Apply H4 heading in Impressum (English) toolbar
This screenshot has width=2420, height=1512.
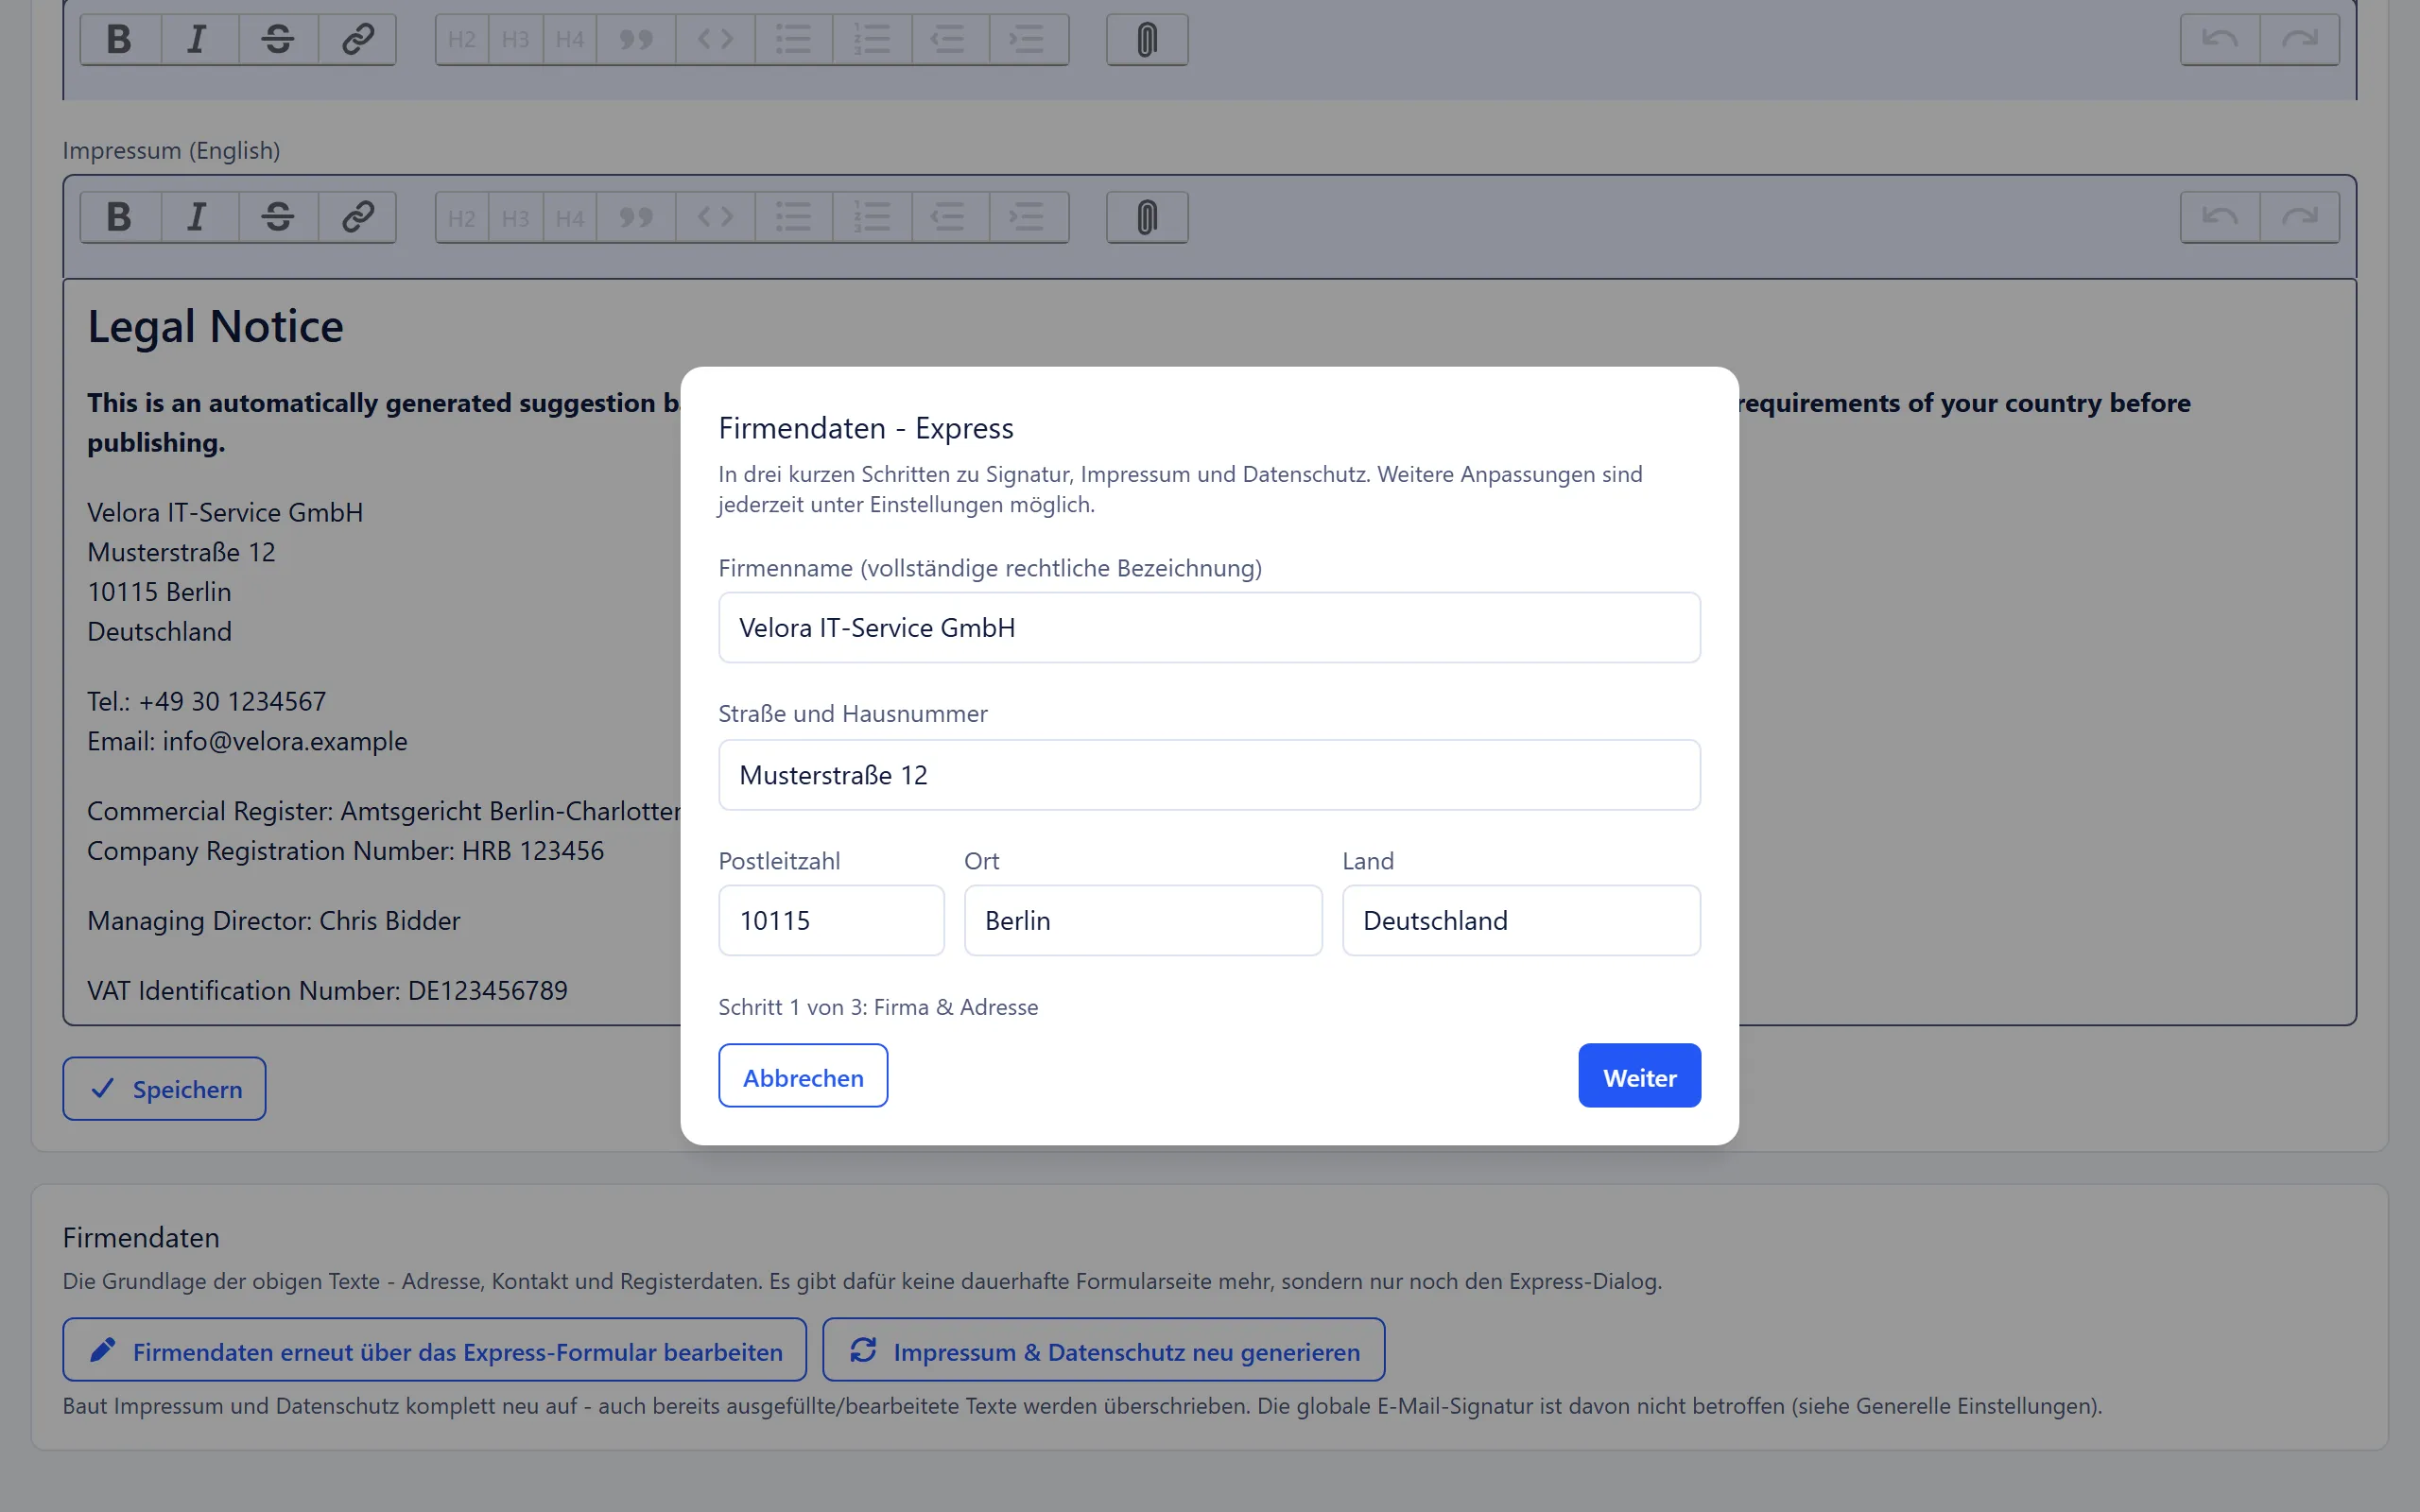(570, 217)
